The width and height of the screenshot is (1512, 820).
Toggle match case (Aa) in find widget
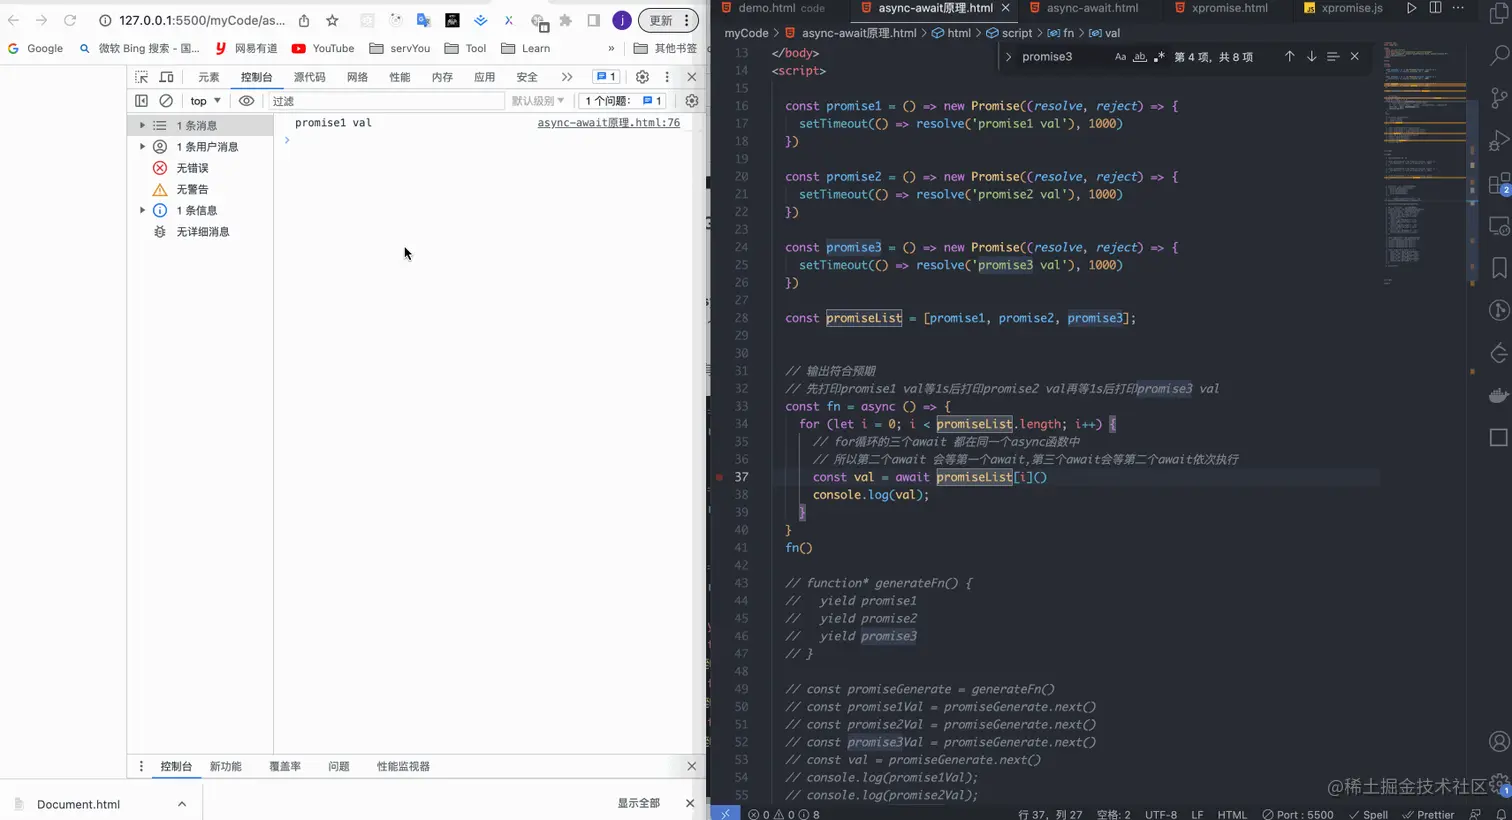1120,57
